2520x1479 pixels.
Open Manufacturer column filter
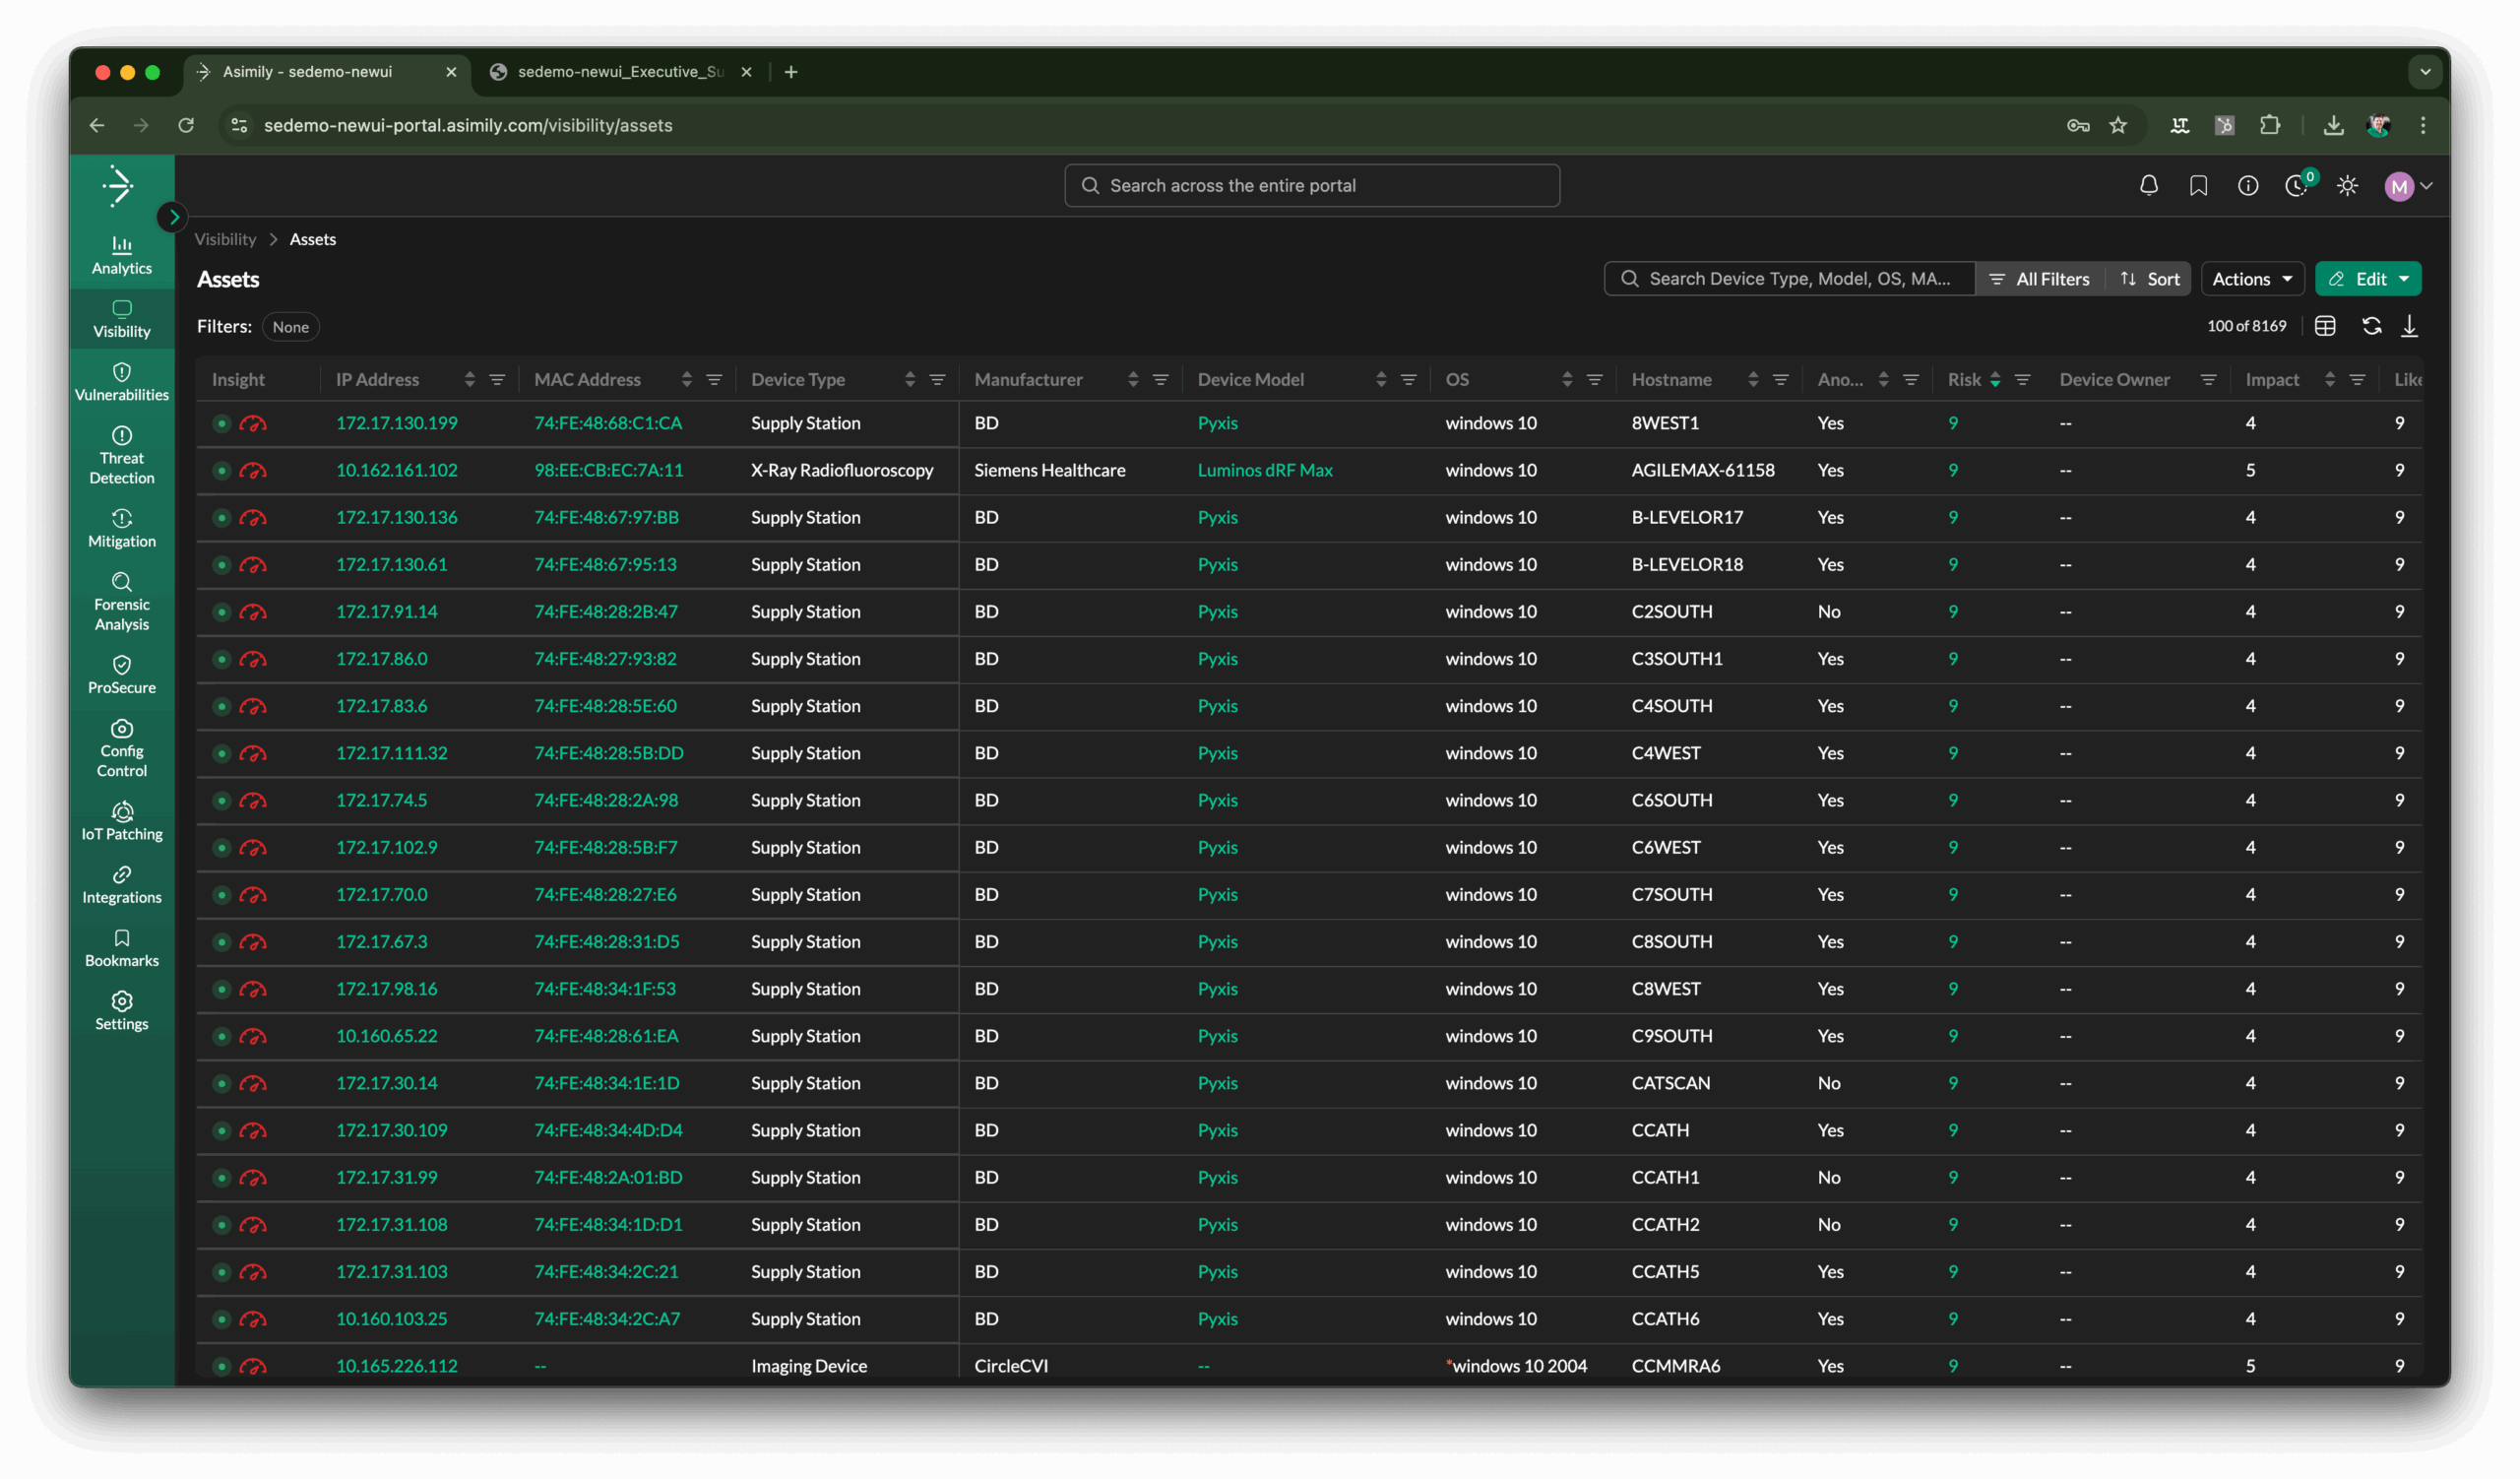(x=1161, y=380)
